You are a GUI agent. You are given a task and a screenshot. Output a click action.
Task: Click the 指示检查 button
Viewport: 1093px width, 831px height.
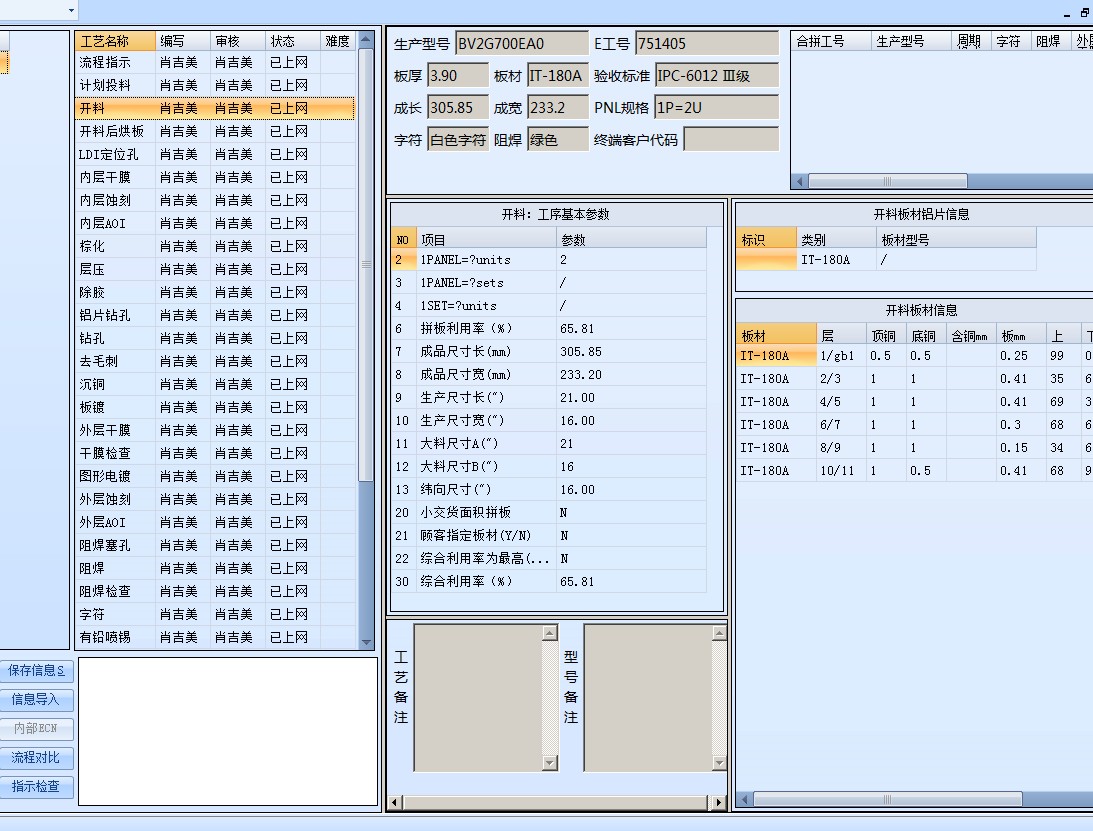tap(36, 786)
